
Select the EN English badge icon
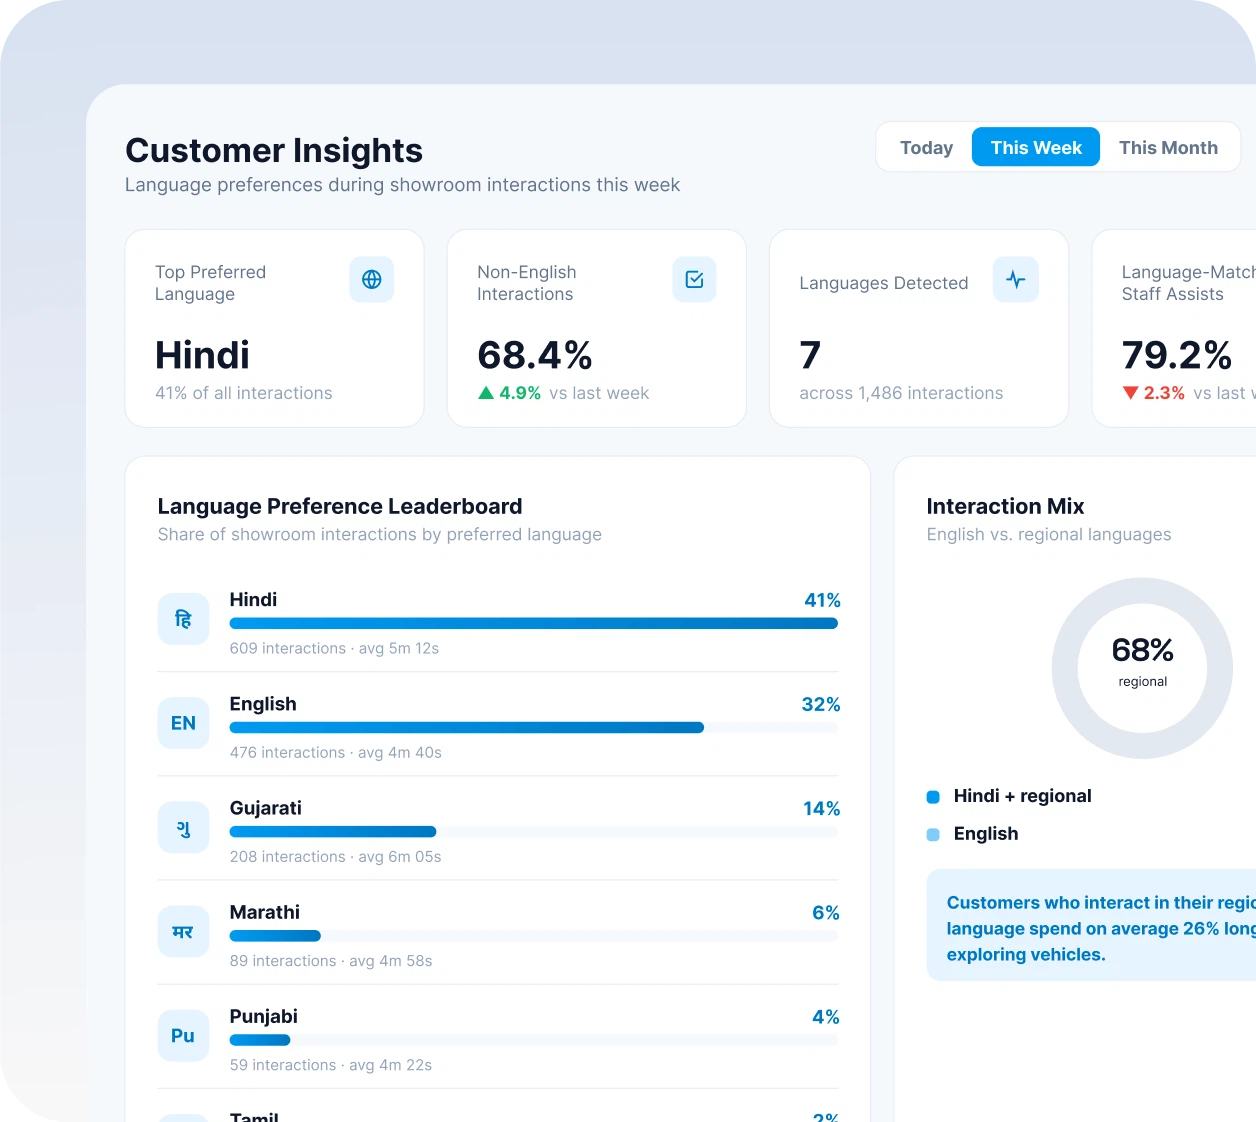(x=183, y=723)
